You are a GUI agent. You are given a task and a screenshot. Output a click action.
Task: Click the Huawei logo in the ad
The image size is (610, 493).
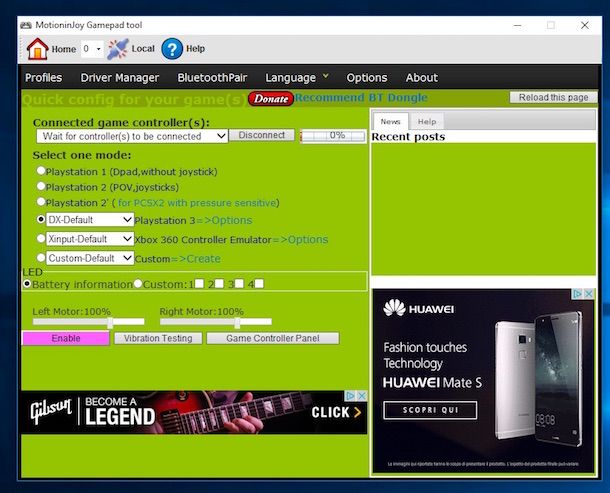[x=418, y=308]
